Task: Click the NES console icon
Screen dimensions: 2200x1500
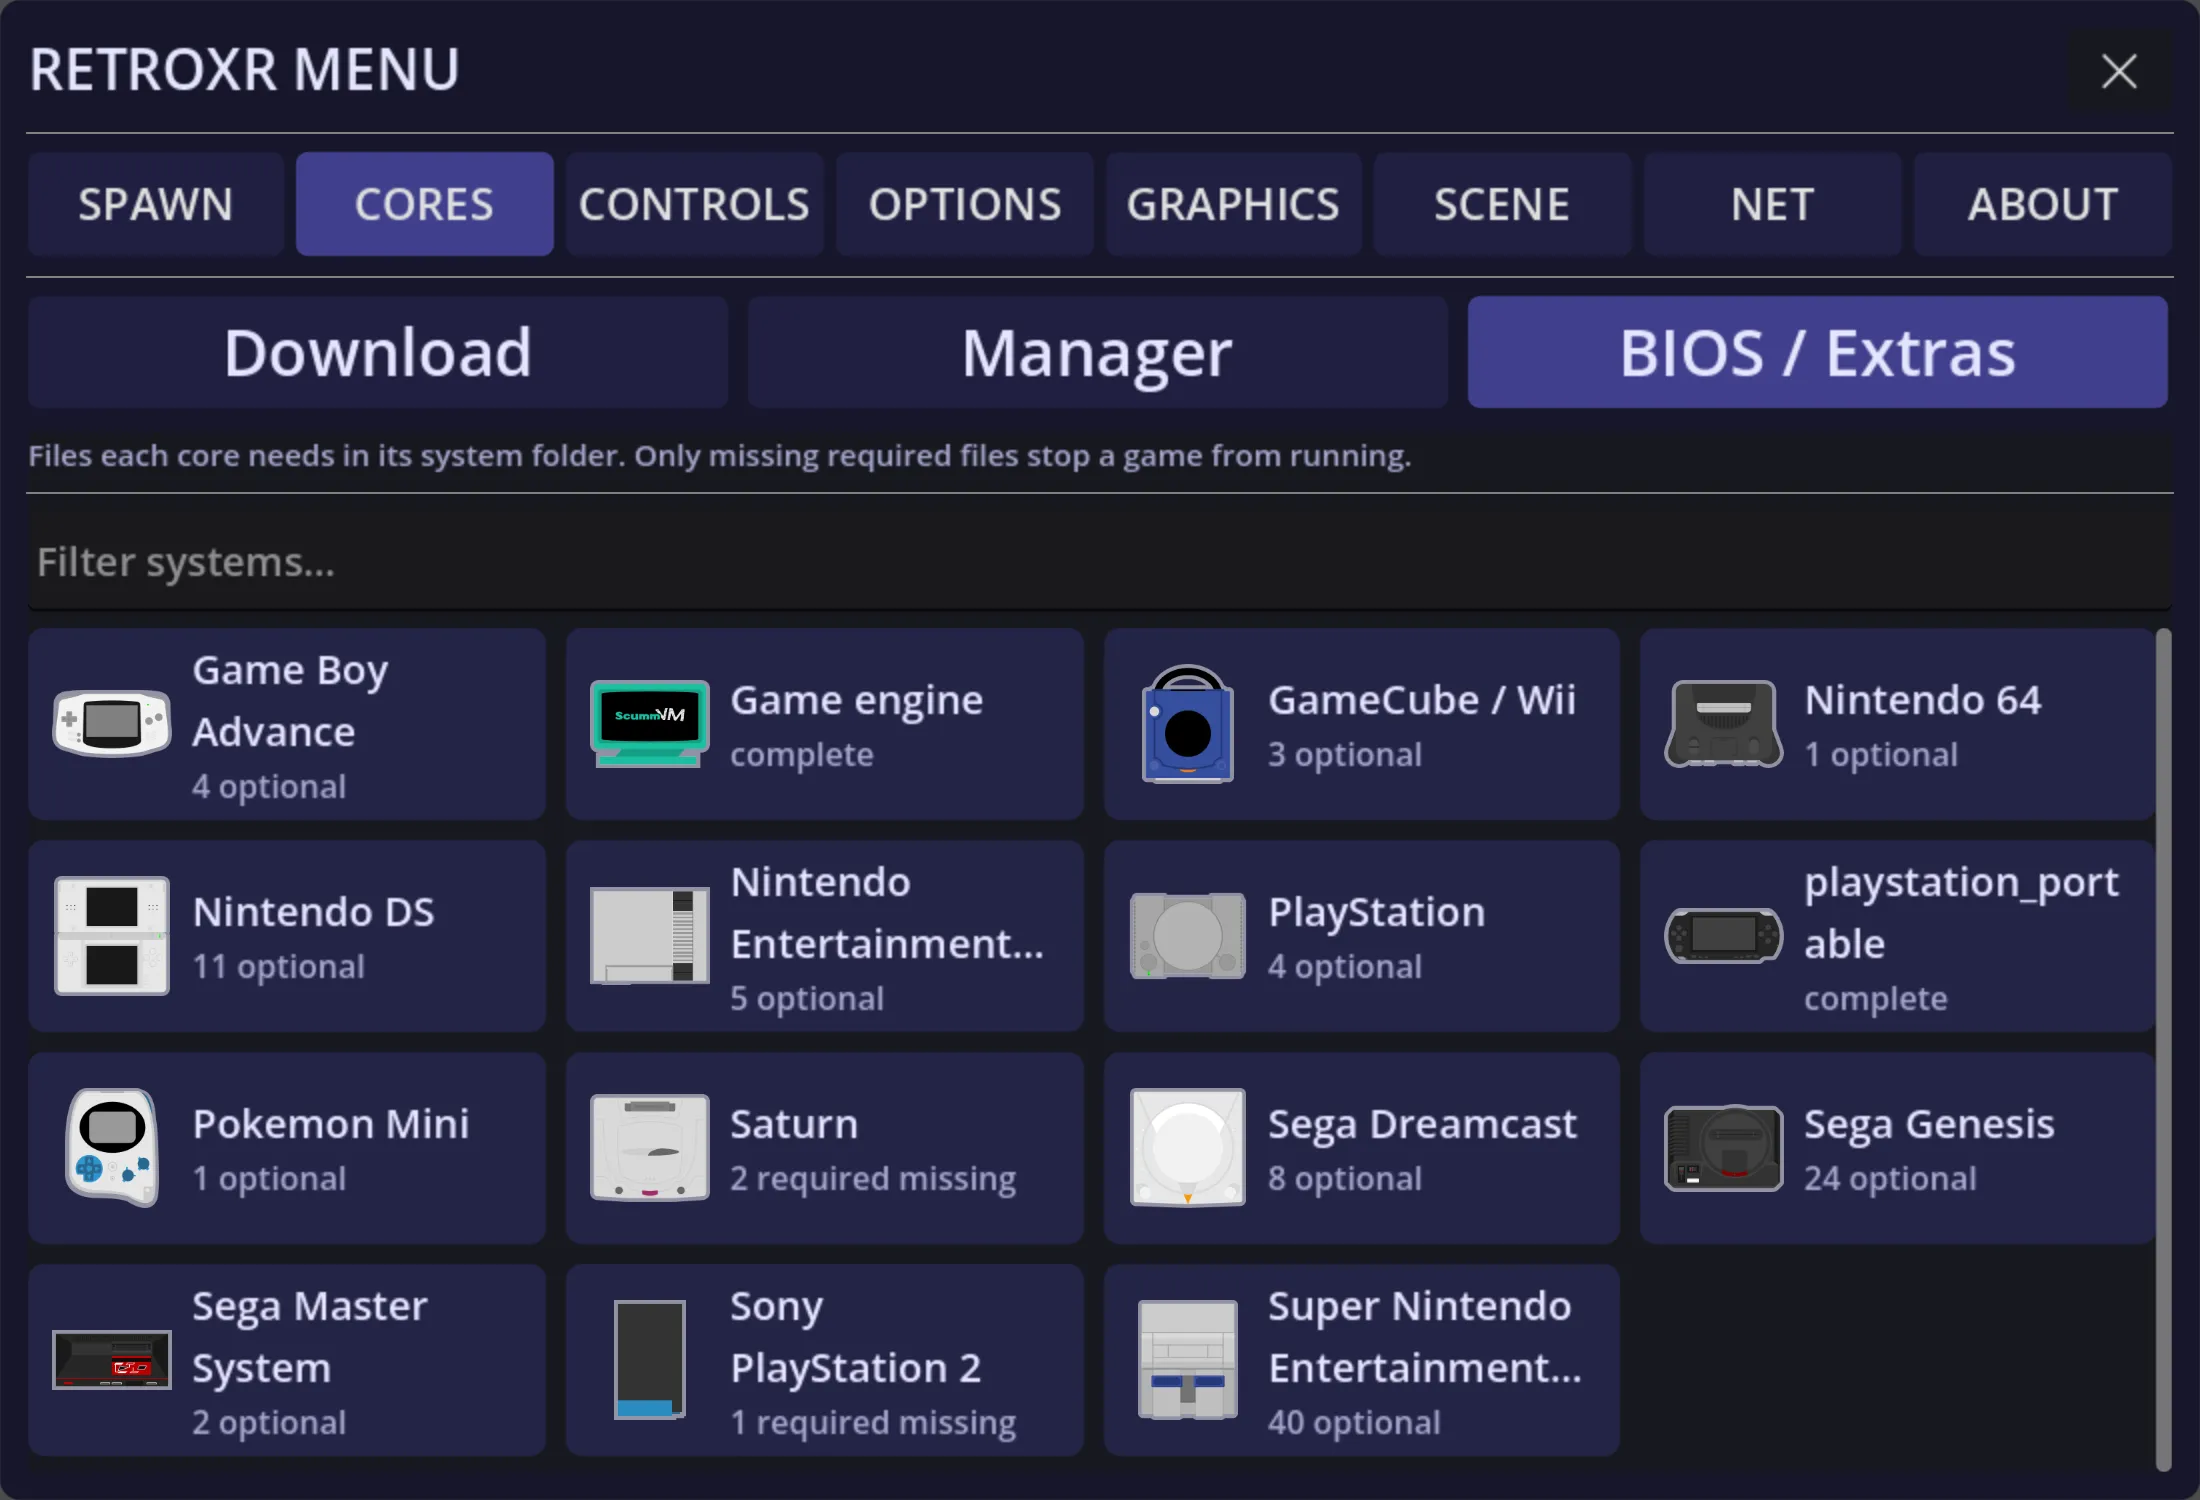Action: (649, 936)
